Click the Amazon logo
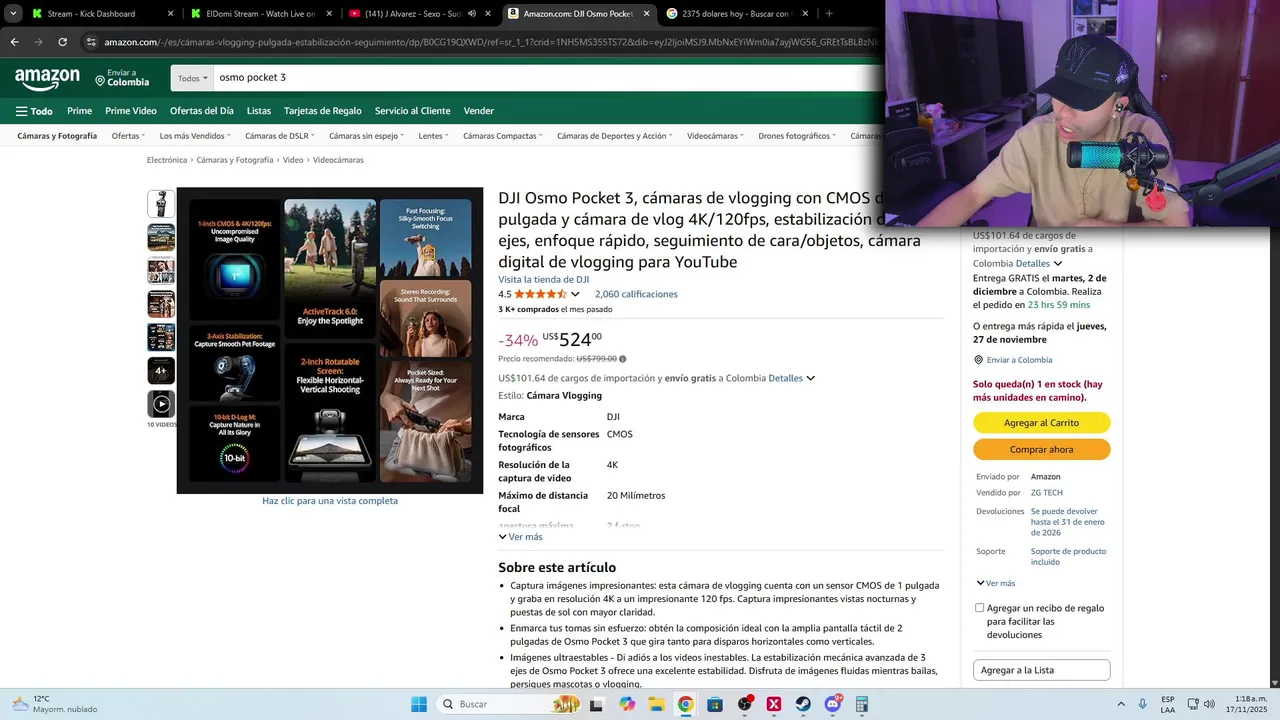The height and width of the screenshot is (720, 1280). (47, 77)
